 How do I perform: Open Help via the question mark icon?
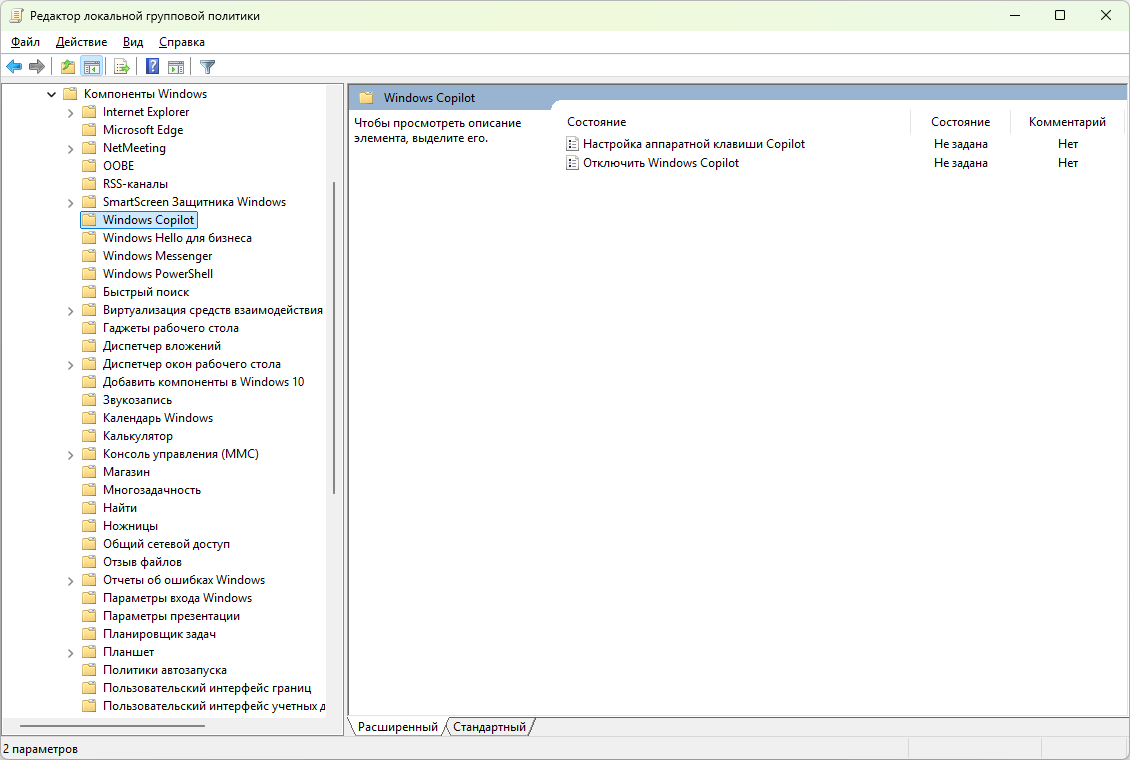tap(153, 67)
